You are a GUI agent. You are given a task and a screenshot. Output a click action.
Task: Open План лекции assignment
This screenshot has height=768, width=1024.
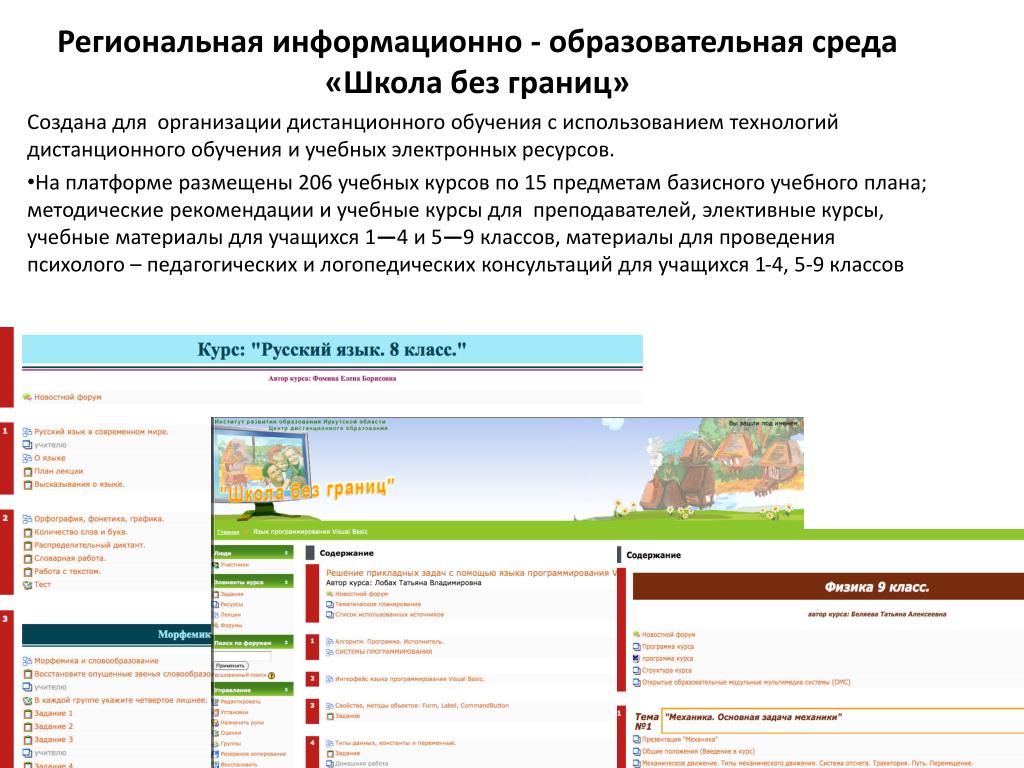click(x=58, y=471)
